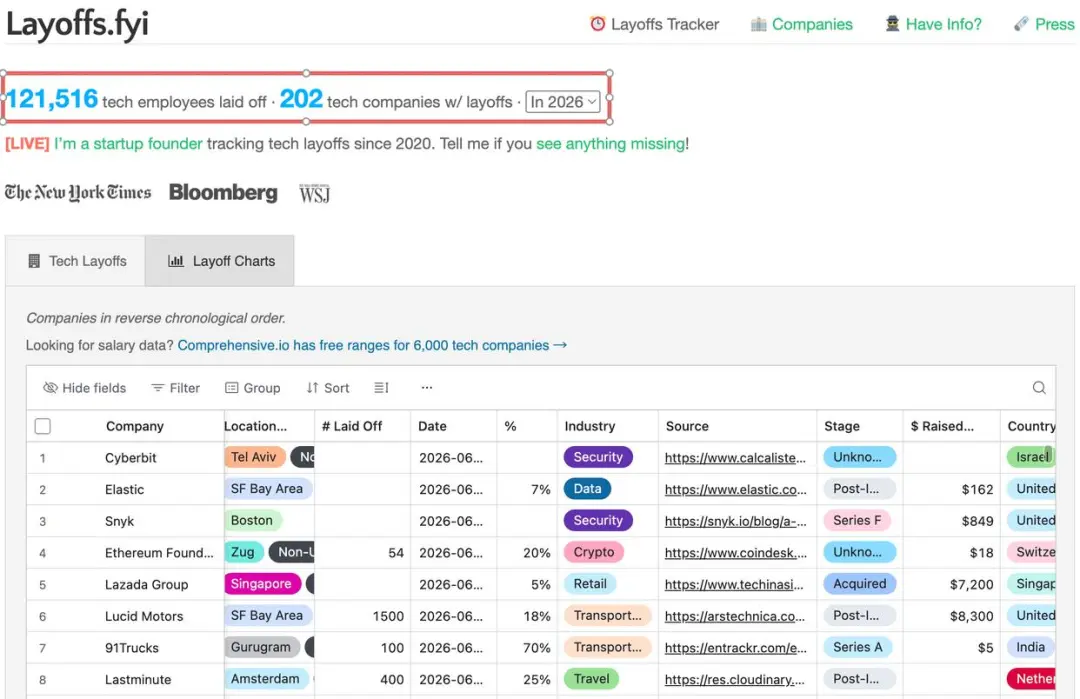The image size is (1080, 699).
Task: Open the coindesk source link
Action: pyautogui.click(x=735, y=553)
